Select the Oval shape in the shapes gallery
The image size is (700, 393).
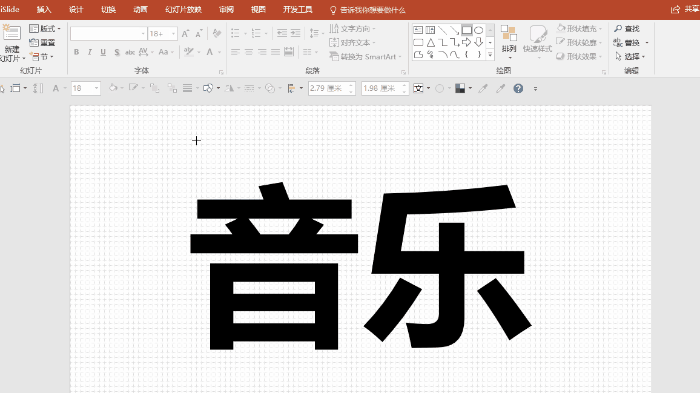[479, 30]
